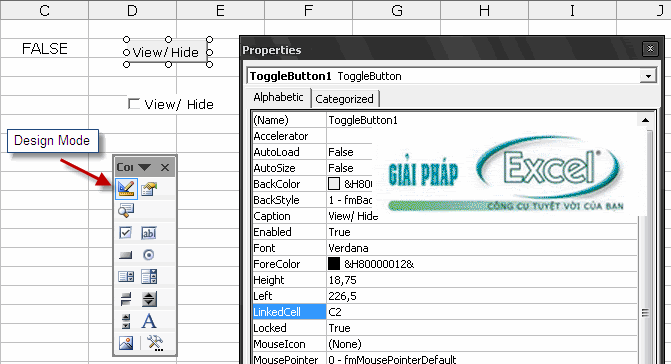Open the Control Toolbox toolbar options arrow
Screen dimensions: 671x364
click(144, 167)
